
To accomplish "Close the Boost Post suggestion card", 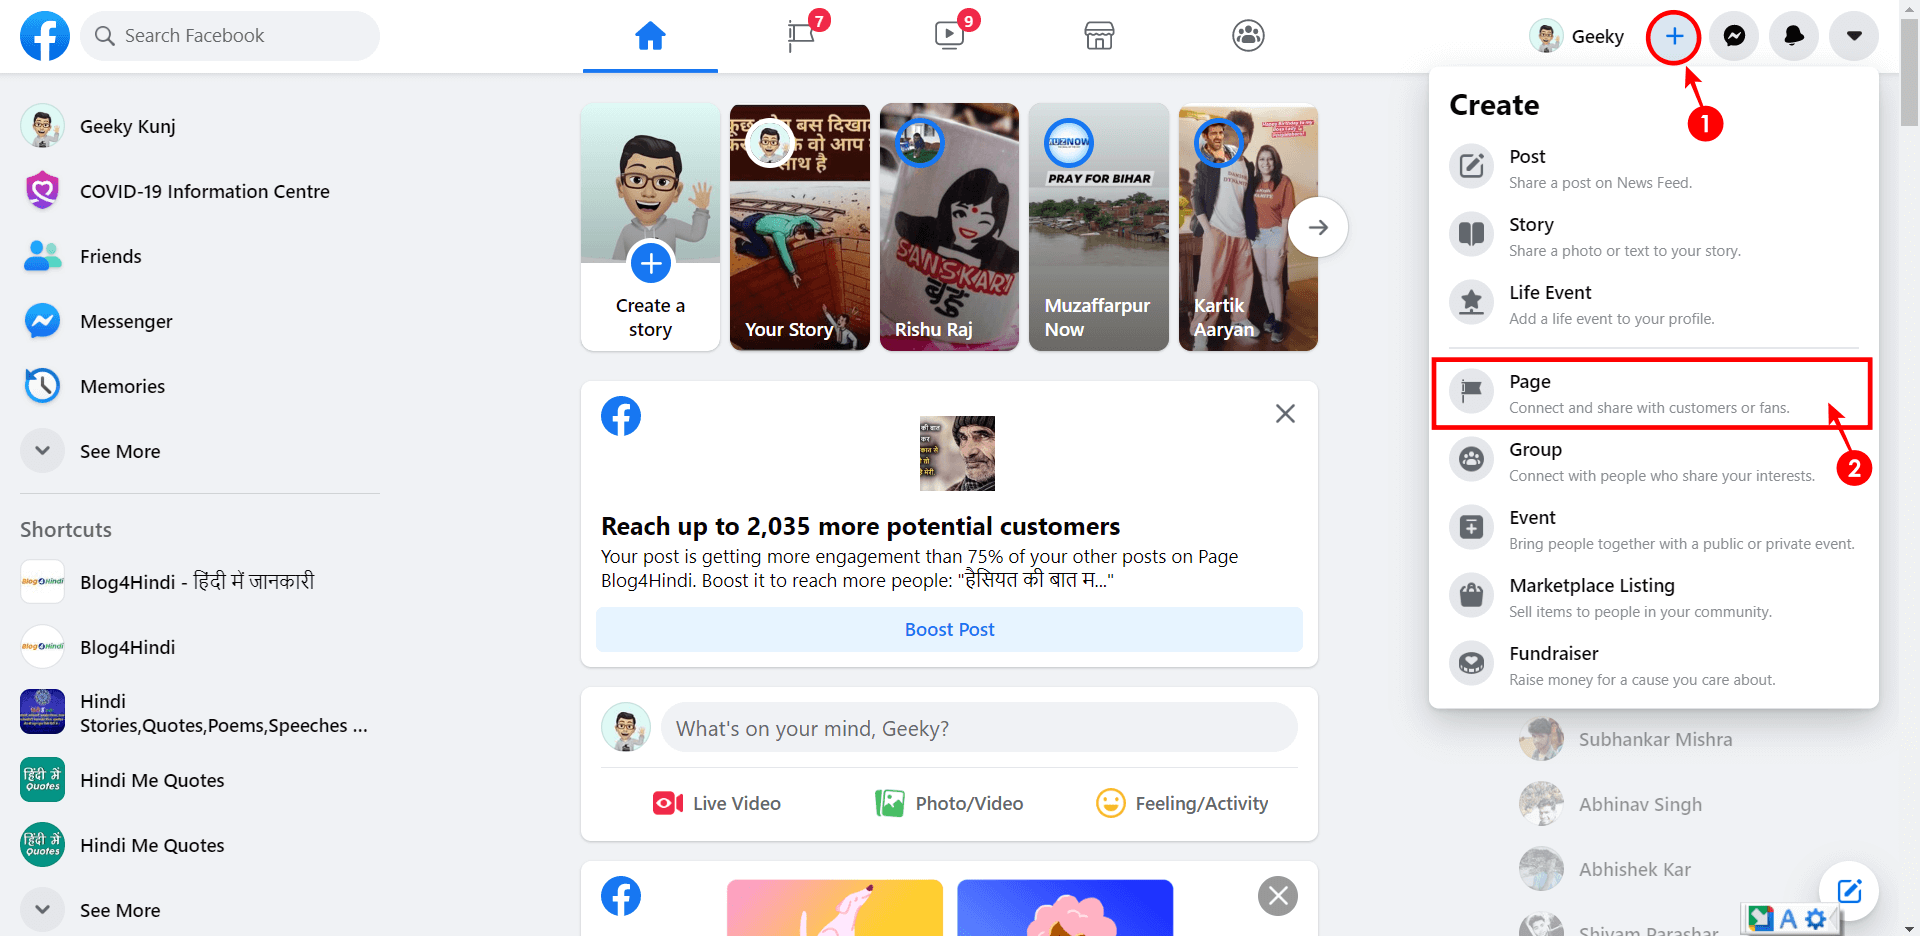I will click(1285, 414).
